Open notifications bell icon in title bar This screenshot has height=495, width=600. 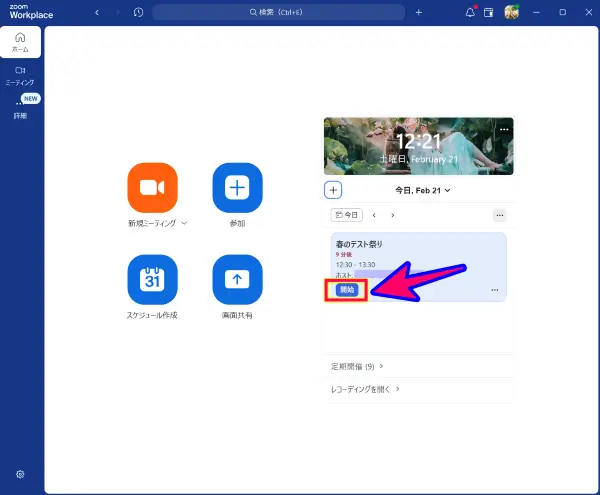[x=471, y=13]
